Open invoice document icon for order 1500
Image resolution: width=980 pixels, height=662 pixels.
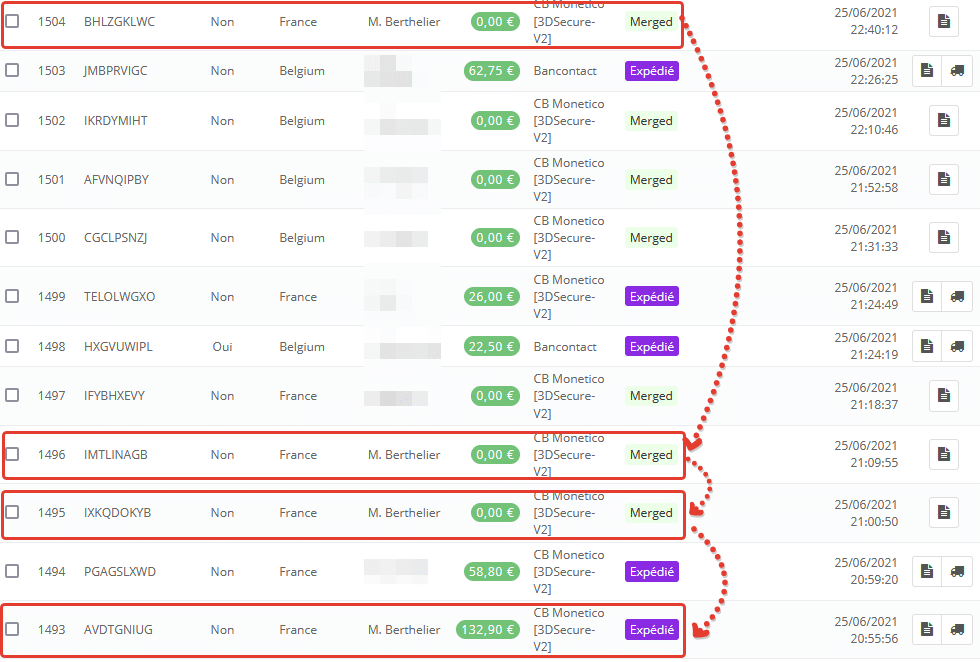(944, 238)
